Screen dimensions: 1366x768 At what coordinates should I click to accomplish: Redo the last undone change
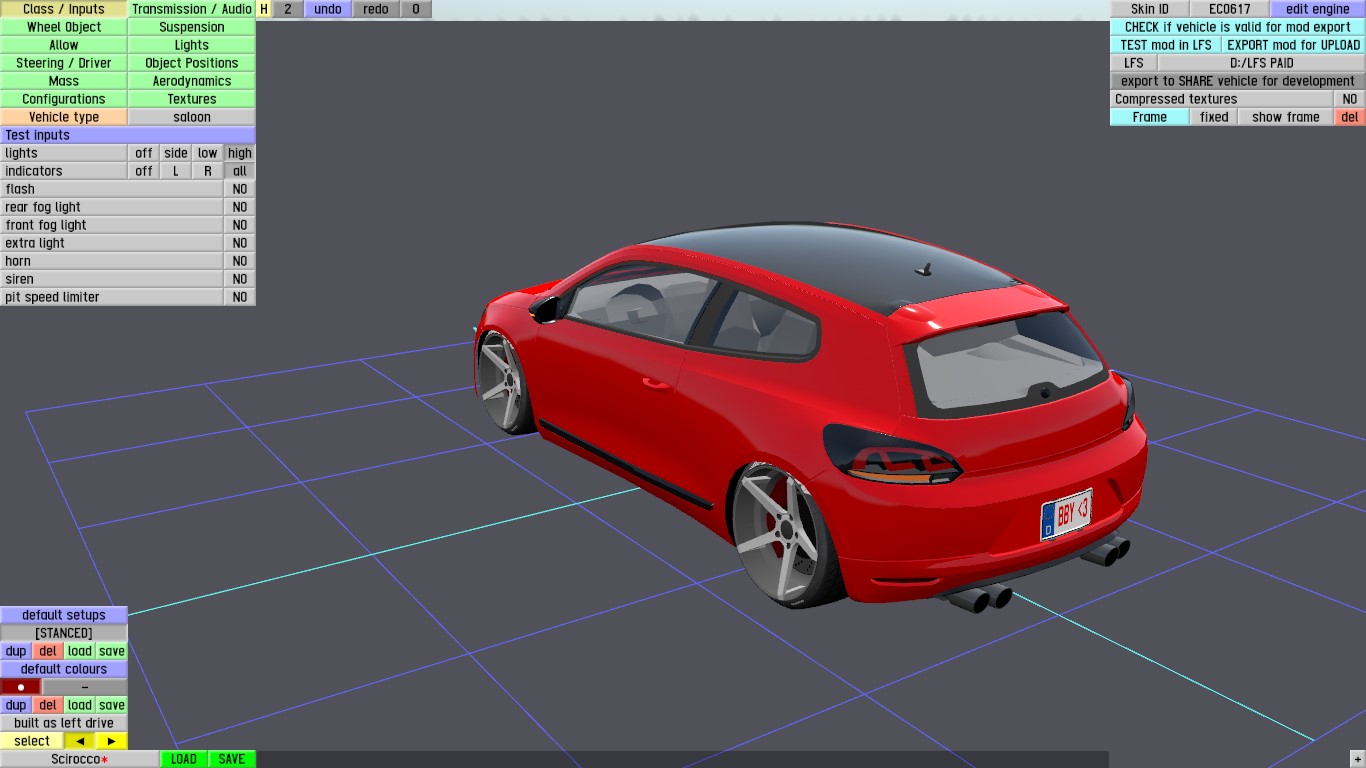click(376, 9)
